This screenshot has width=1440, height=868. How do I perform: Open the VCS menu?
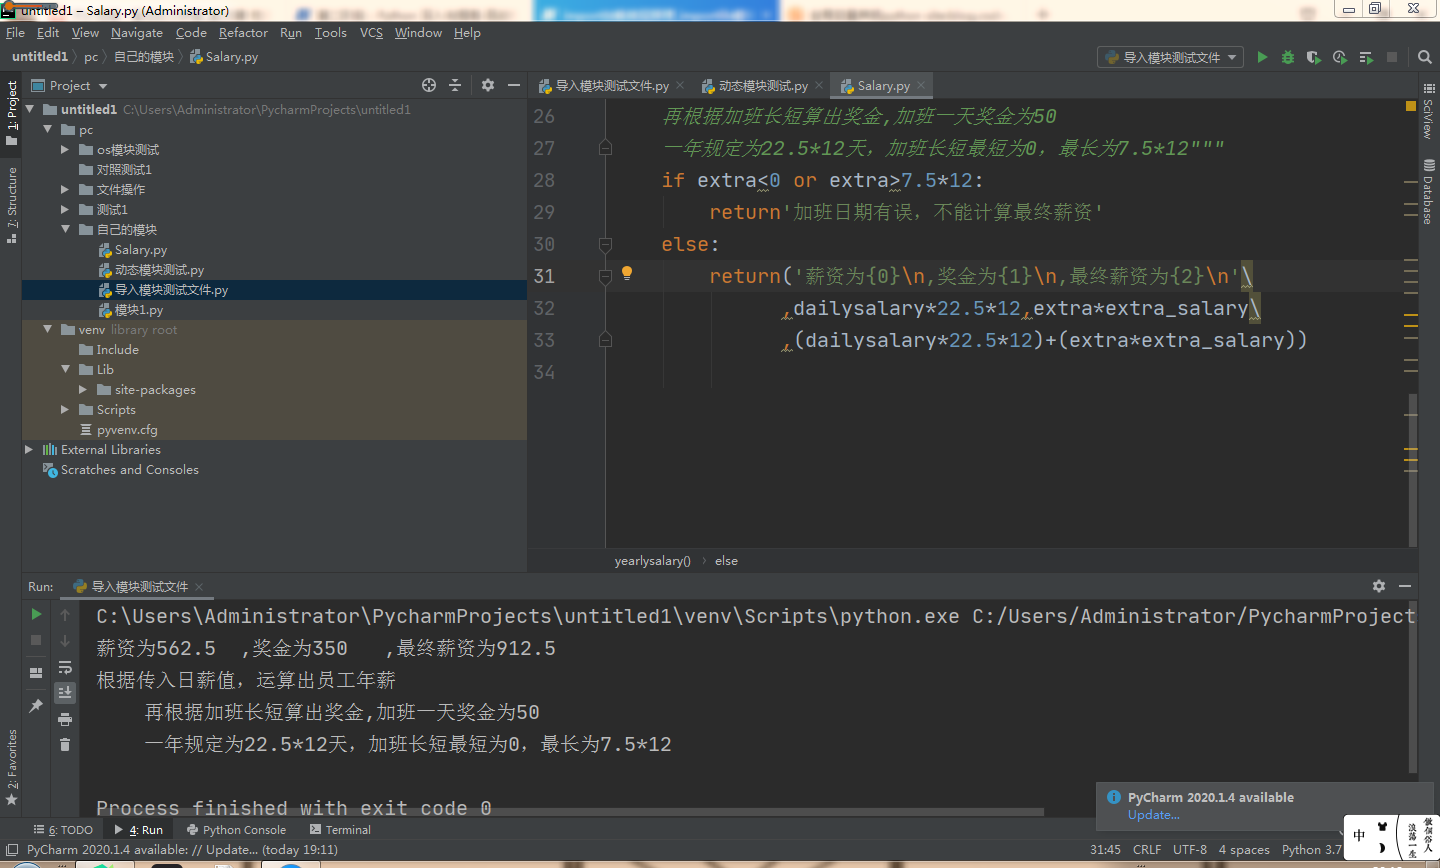(x=371, y=33)
